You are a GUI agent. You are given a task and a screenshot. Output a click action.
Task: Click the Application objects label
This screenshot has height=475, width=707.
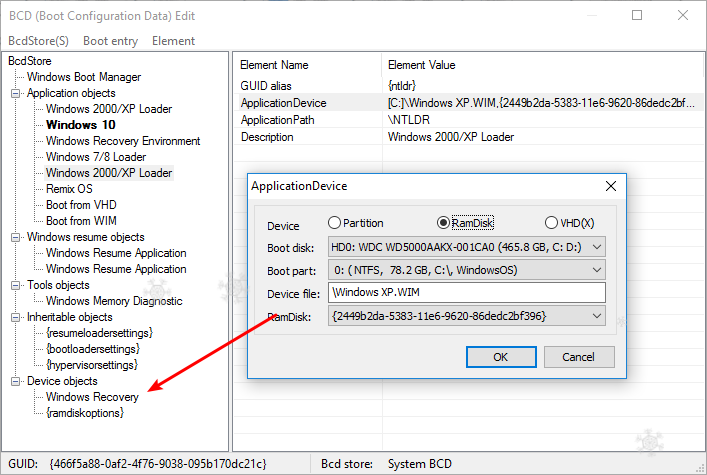click(71, 93)
